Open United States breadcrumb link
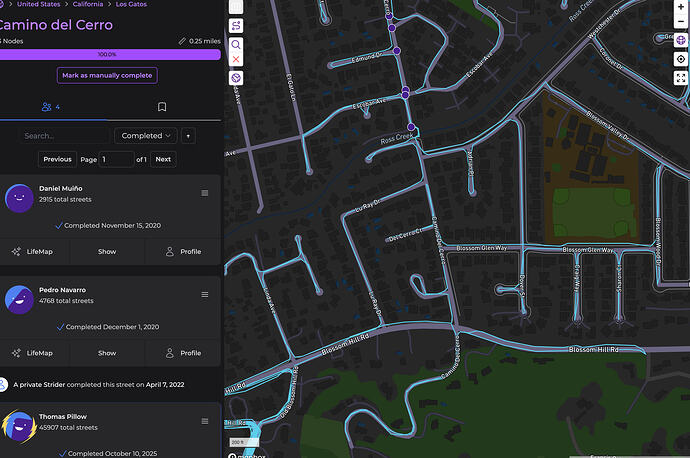The height and width of the screenshot is (458, 690). [39, 4]
